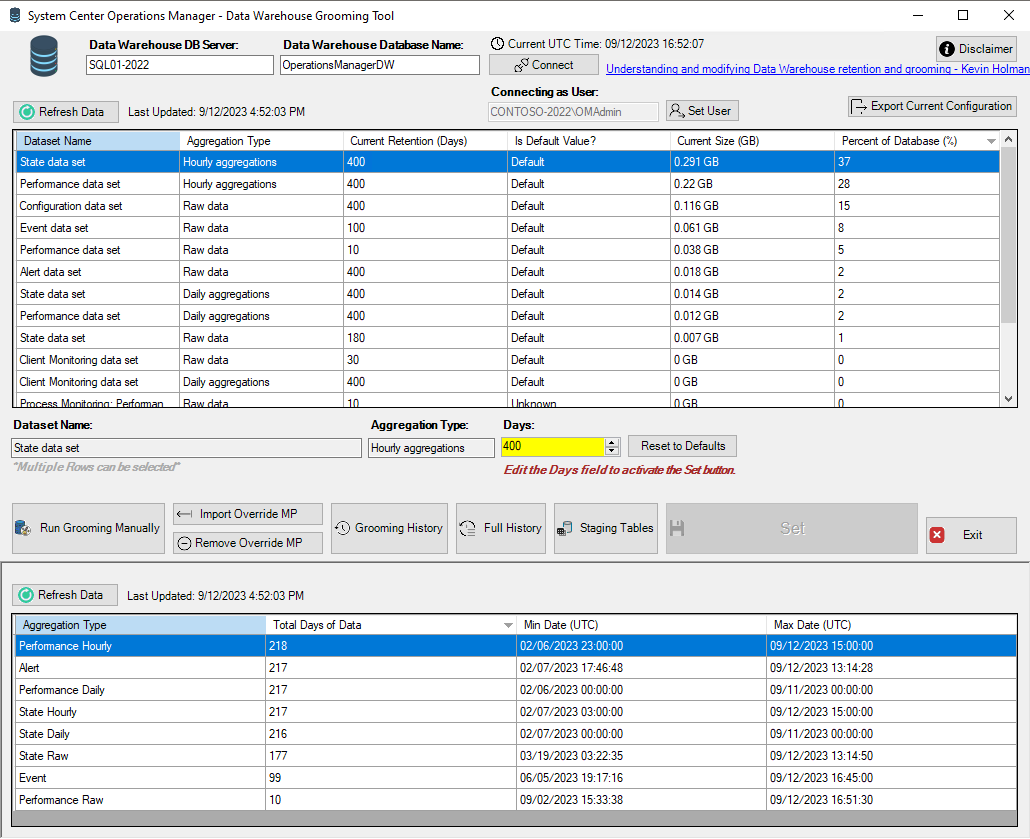Click the Run Grooming Manually icon
The width and height of the screenshot is (1030, 839).
[23, 528]
